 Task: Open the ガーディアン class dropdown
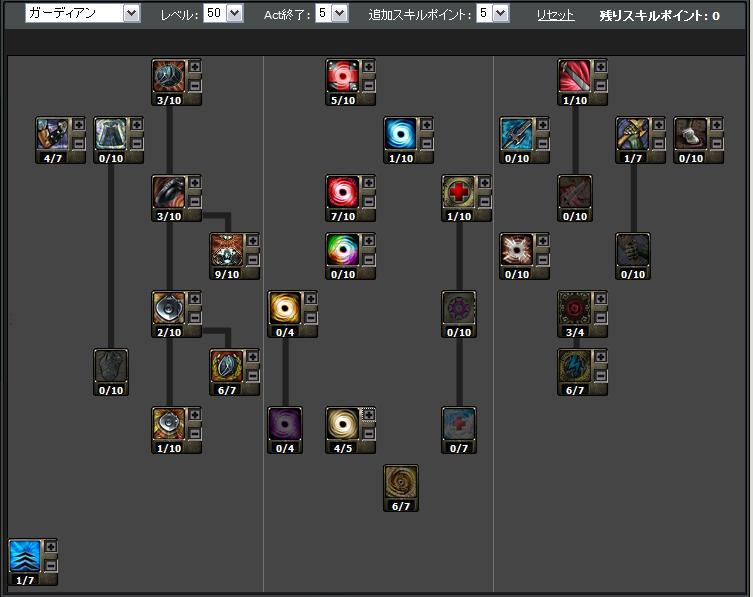(x=83, y=13)
